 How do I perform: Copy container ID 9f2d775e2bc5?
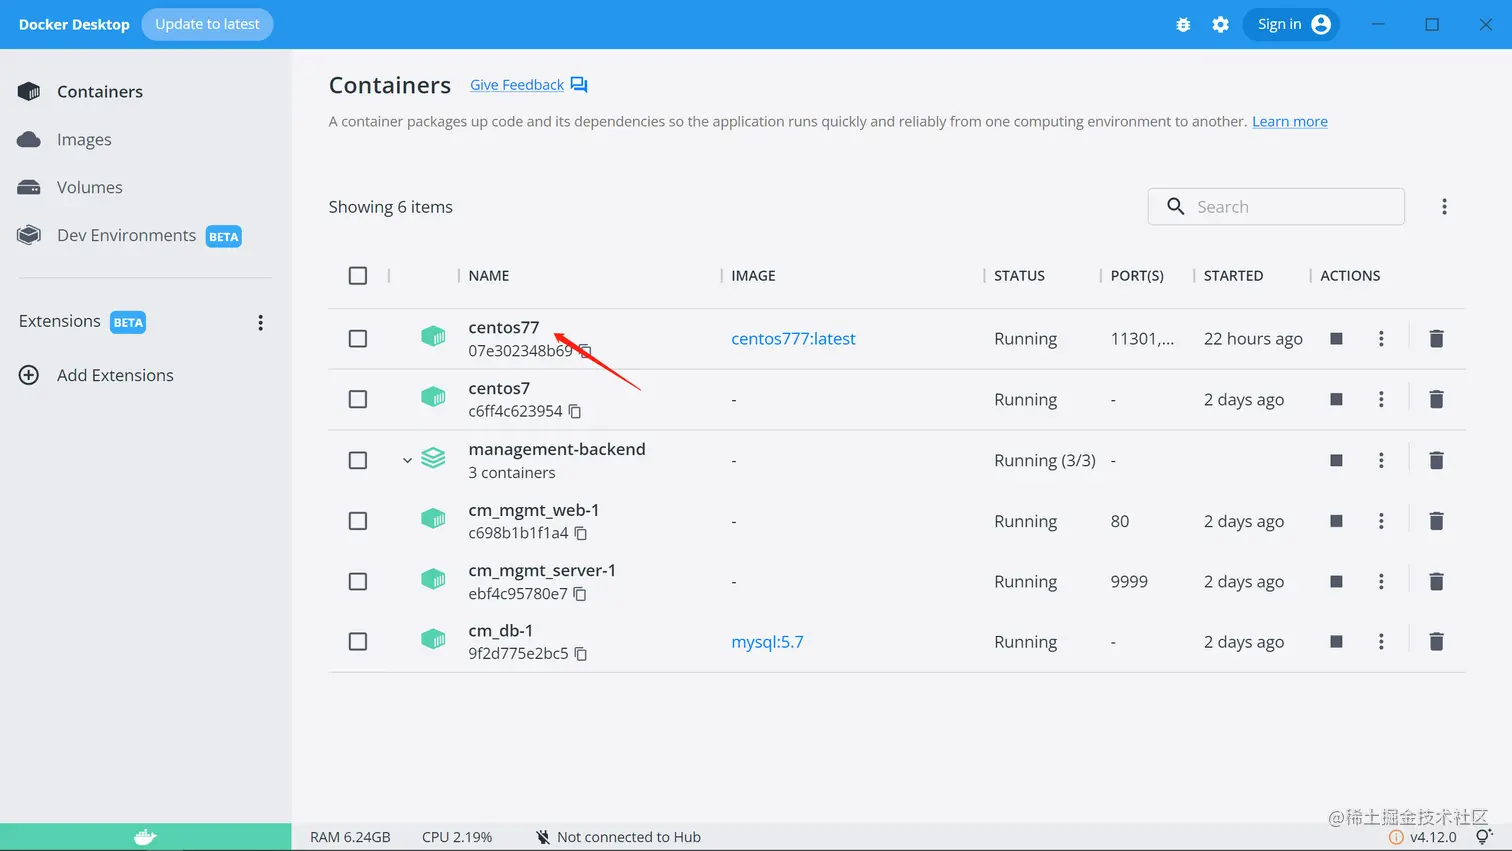(581, 654)
